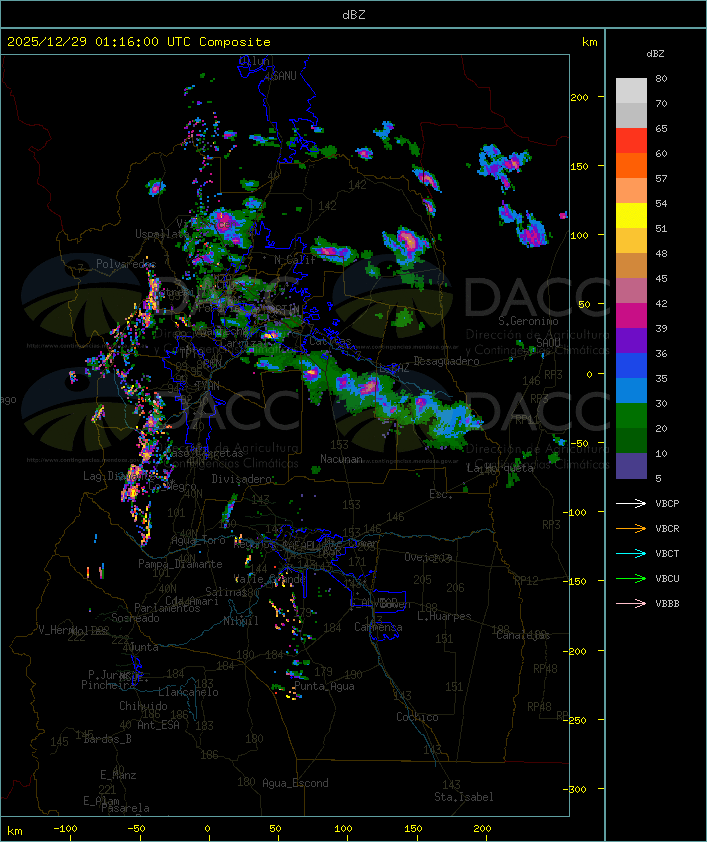The image size is (707, 842).
Task: Click the 'L.Huarpes' map label
Action: pyautogui.click(x=444, y=616)
